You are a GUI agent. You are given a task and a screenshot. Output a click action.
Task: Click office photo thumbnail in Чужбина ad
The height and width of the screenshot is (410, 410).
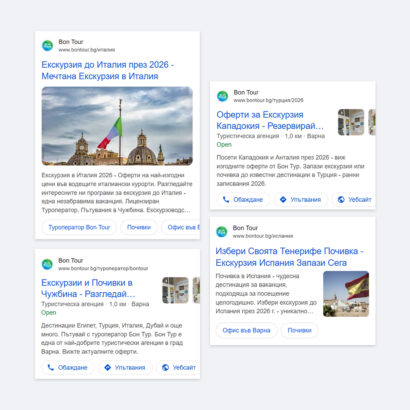click(175, 290)
